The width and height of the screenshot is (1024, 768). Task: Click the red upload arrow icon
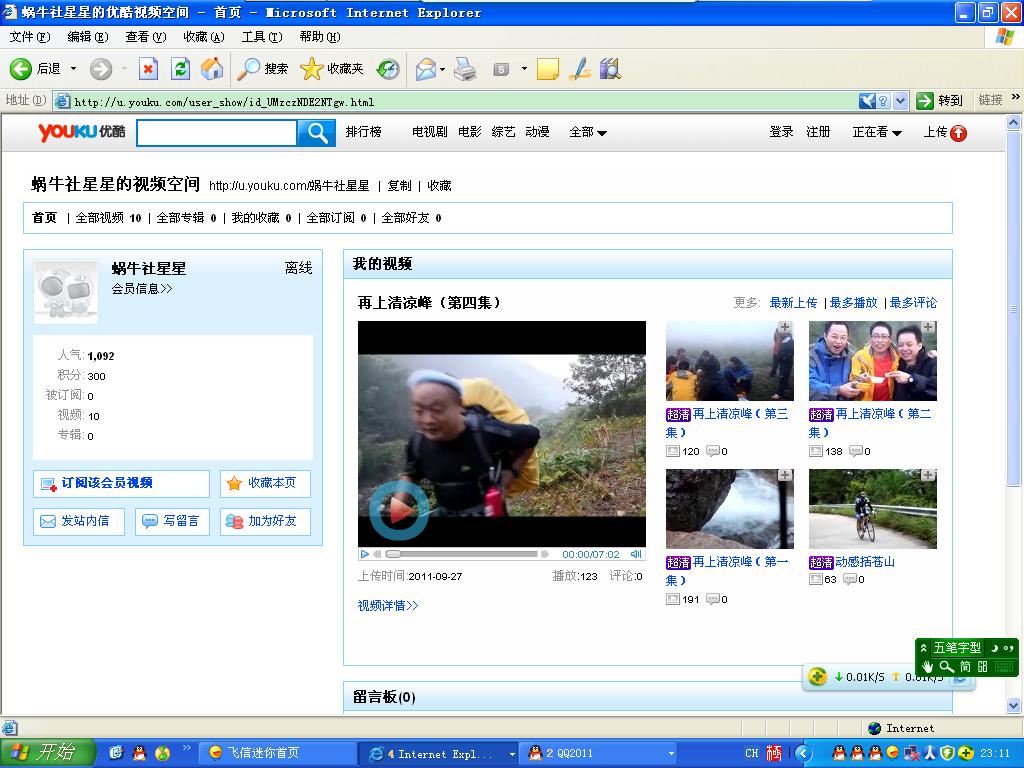coord(958,133)
